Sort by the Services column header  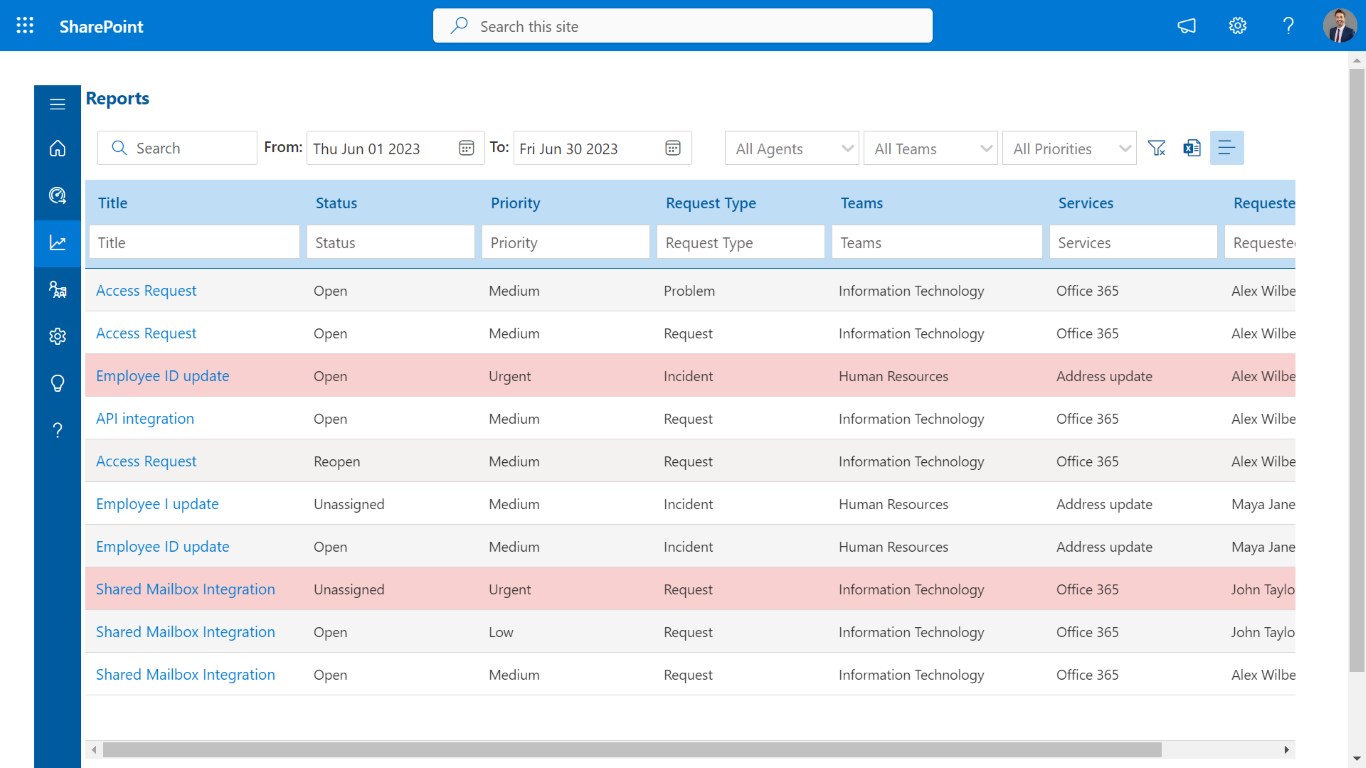(x=1086, y=203)
